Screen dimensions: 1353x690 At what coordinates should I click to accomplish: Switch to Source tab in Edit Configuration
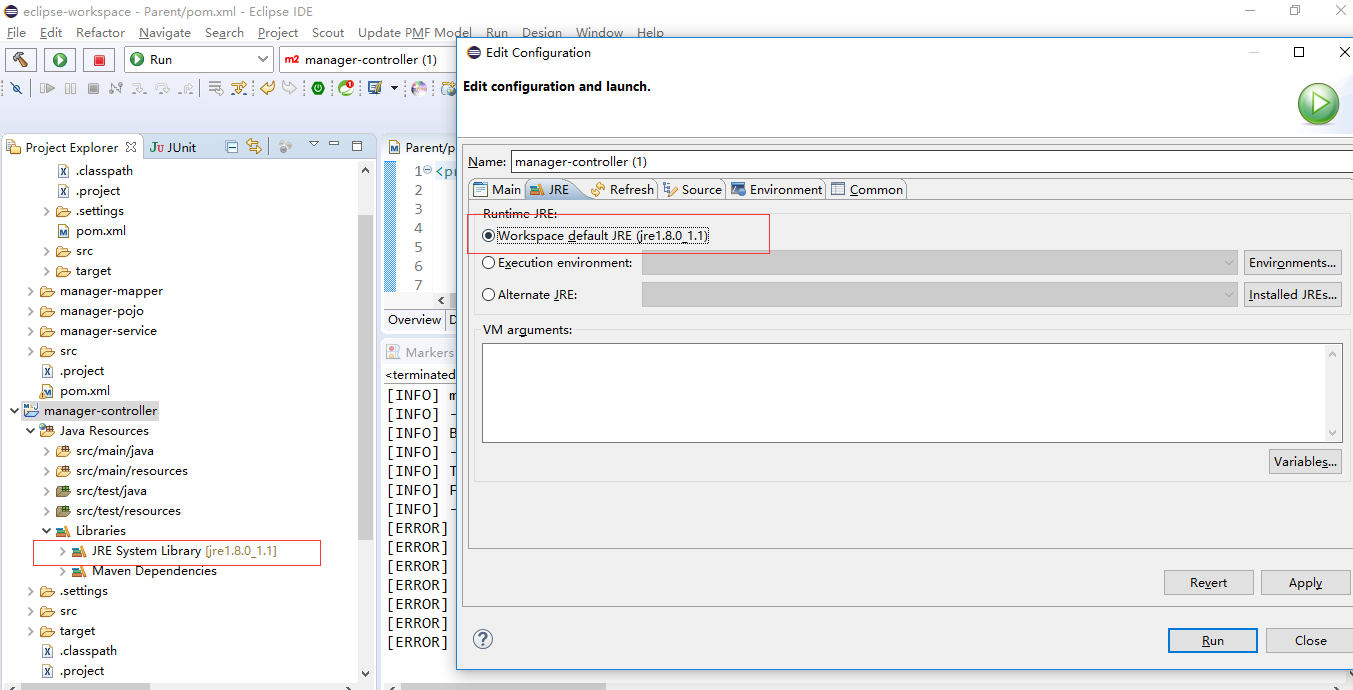pos(692,189)
